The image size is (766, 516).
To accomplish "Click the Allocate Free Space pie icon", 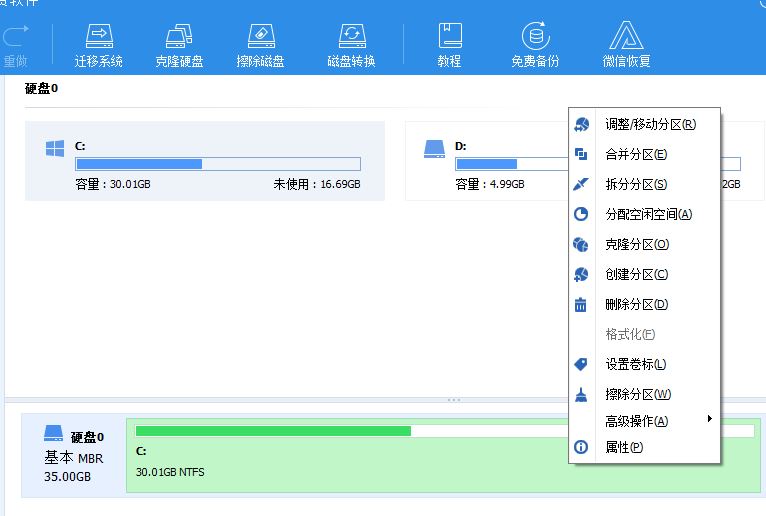I will tap(581, 214).
